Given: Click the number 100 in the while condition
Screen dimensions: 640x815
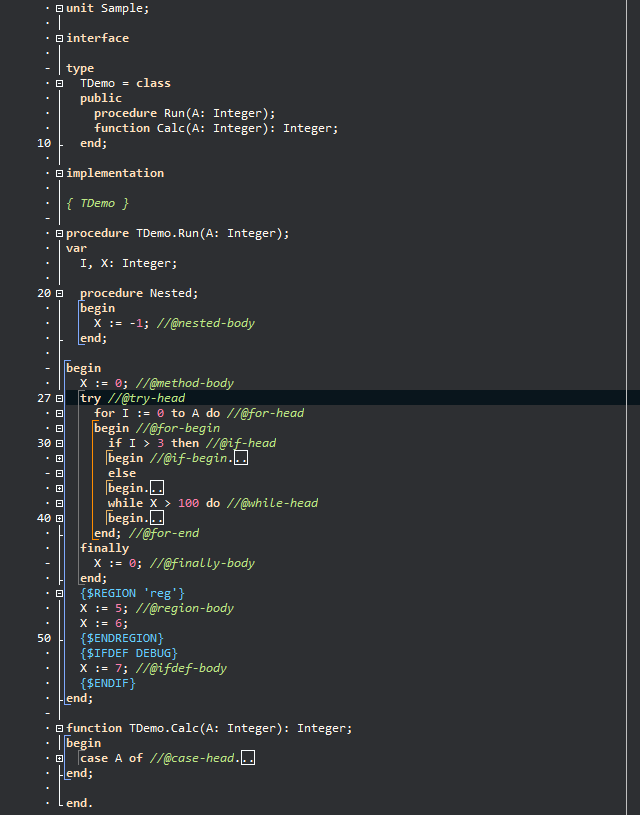Looking at the screenshot, I should pyautogui.click(x=188, y=503).
